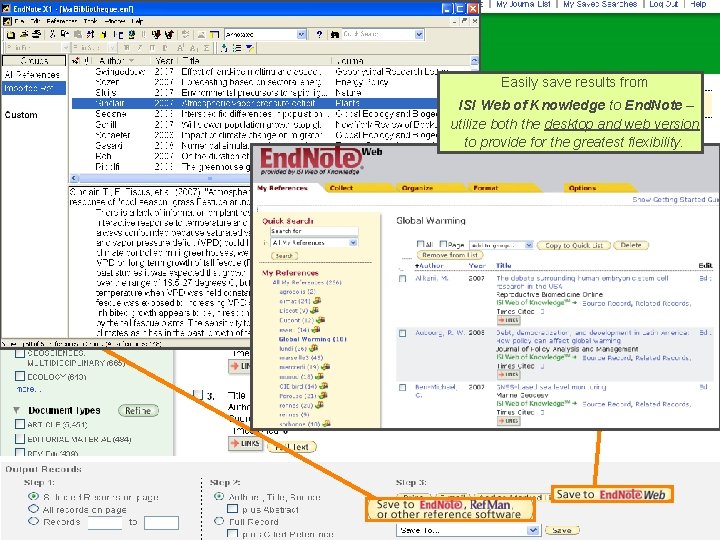Enable the 'plus Abstract' checkbox
The height and width of the screenshot is (540, 720).
pyautogui.click(x=233, y=509)
